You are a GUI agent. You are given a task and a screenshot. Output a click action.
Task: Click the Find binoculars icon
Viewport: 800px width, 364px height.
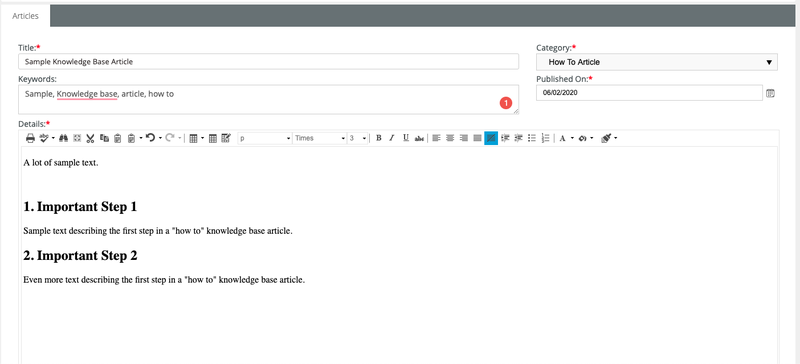[64, 138]
